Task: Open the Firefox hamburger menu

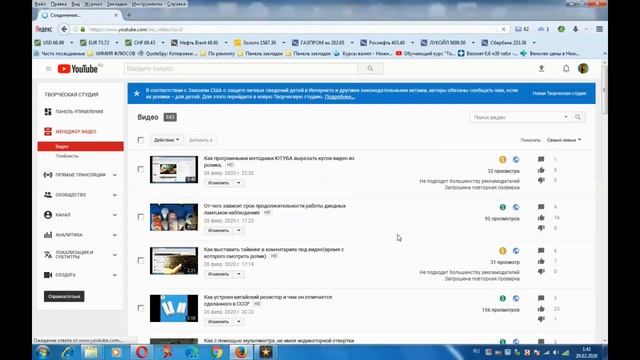Action: (599, 29)
